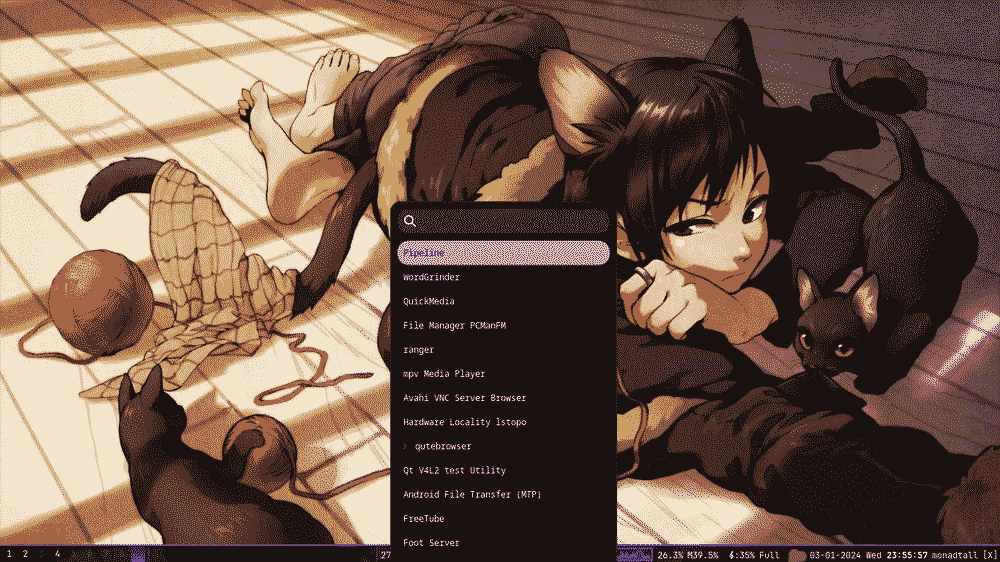The height and width of the screenshot is (562, 1000).
Task: Launch WordGrinder from the list
Action: (431, 277)
